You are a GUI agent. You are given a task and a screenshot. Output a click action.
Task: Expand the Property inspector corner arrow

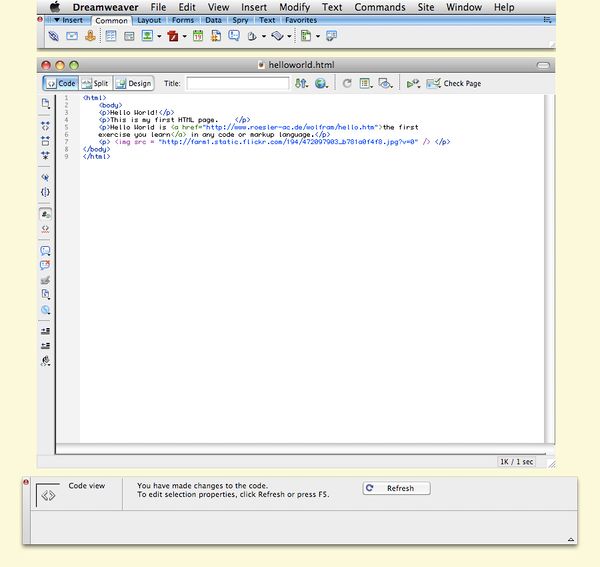tap(570, 539)
